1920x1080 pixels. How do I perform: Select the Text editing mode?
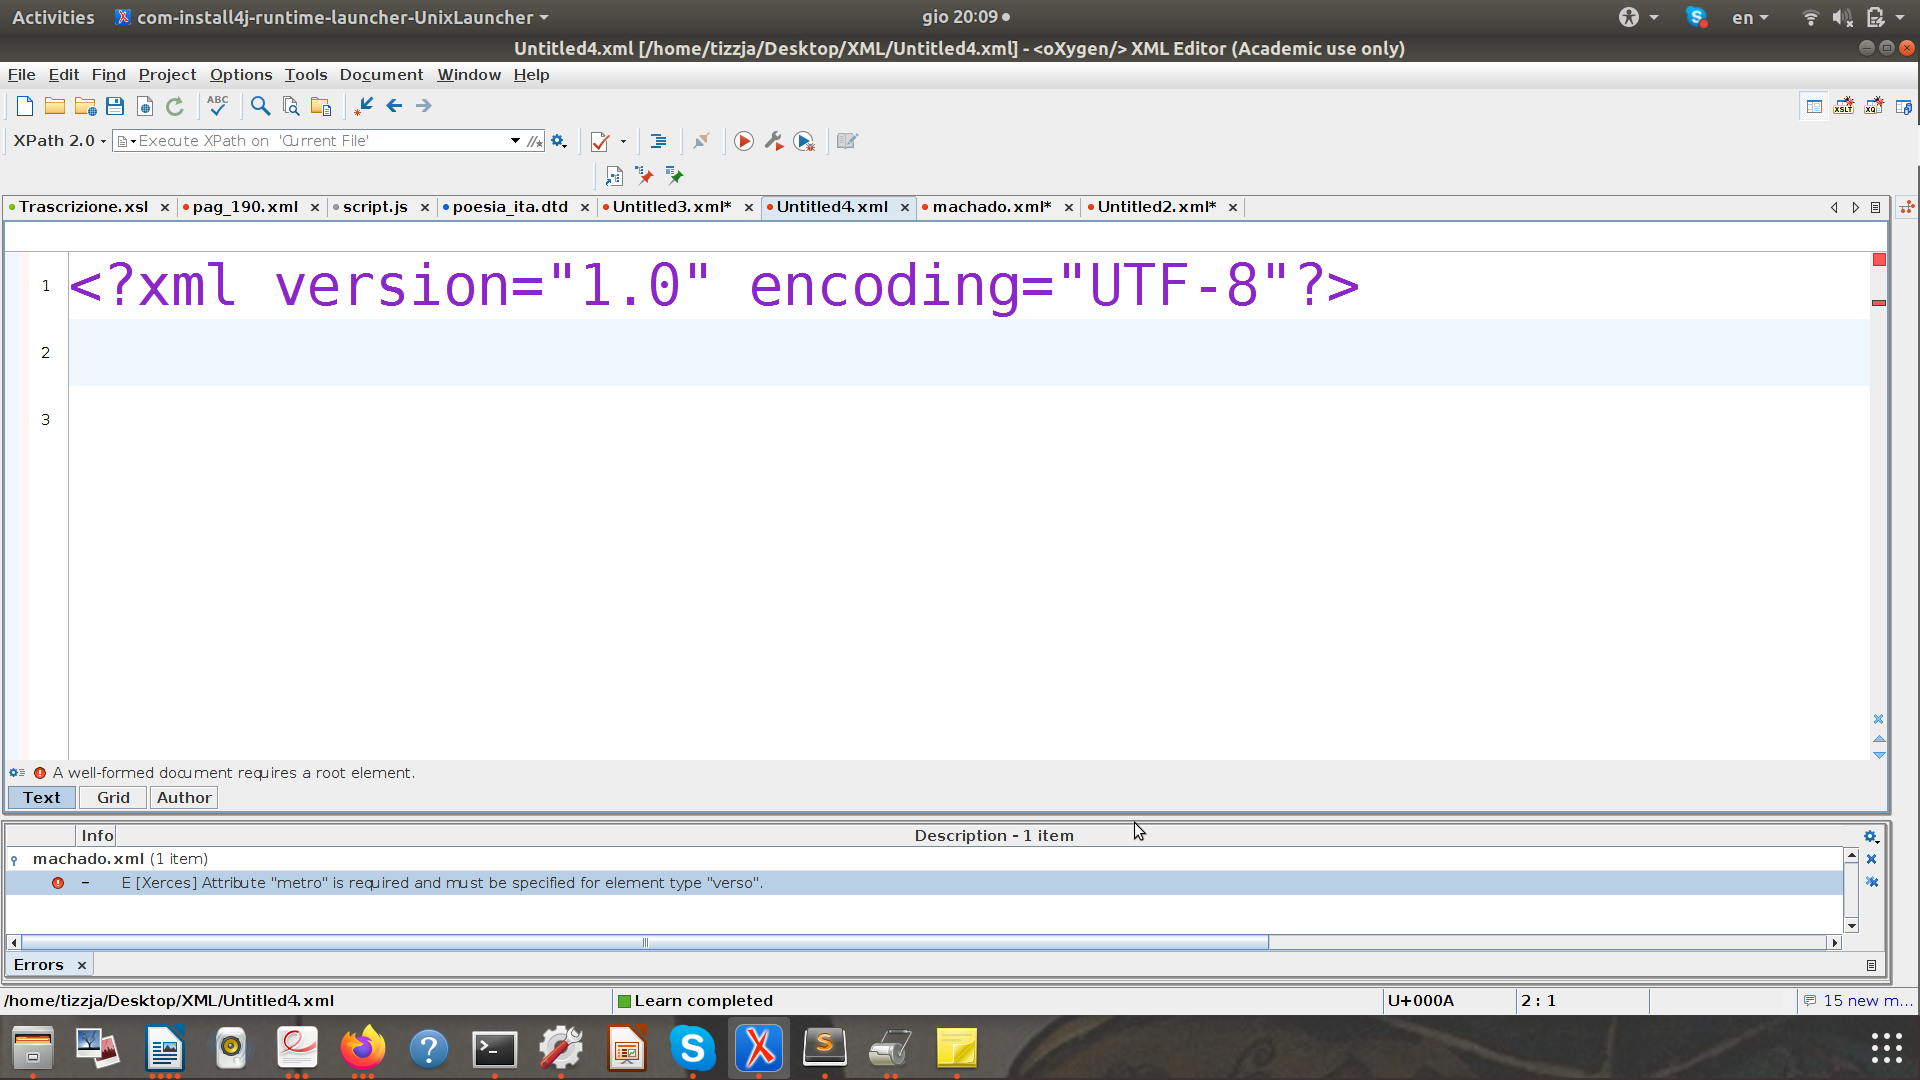pyautogui.click(x=42, y=798)
